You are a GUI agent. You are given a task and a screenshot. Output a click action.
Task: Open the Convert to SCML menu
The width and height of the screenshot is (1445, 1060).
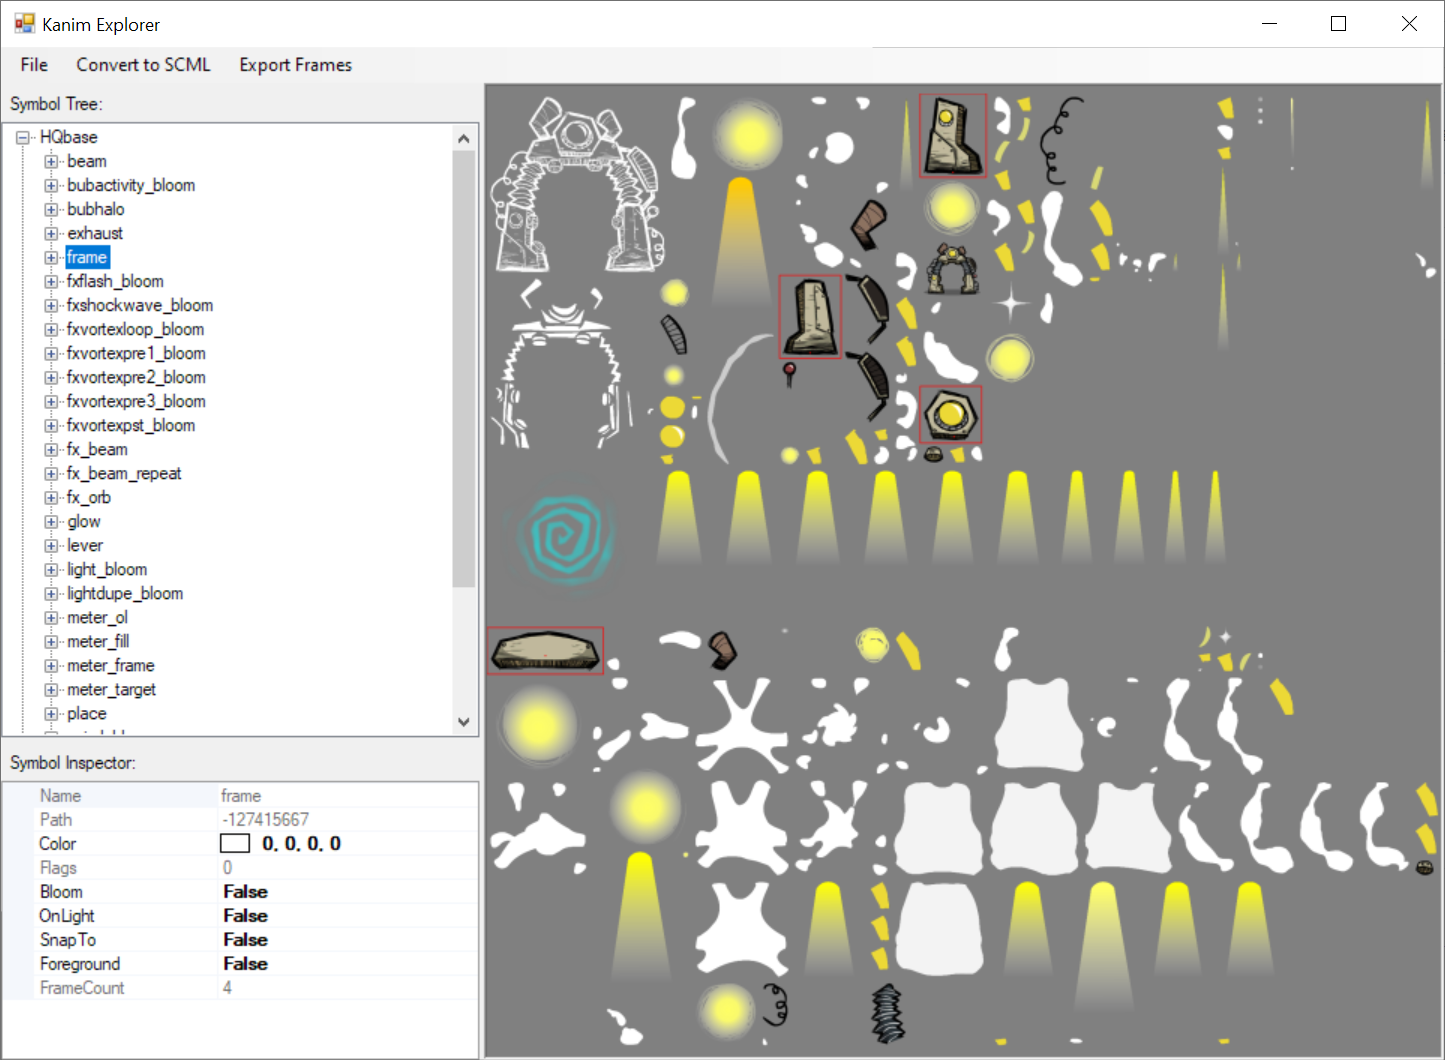[143, 65]
